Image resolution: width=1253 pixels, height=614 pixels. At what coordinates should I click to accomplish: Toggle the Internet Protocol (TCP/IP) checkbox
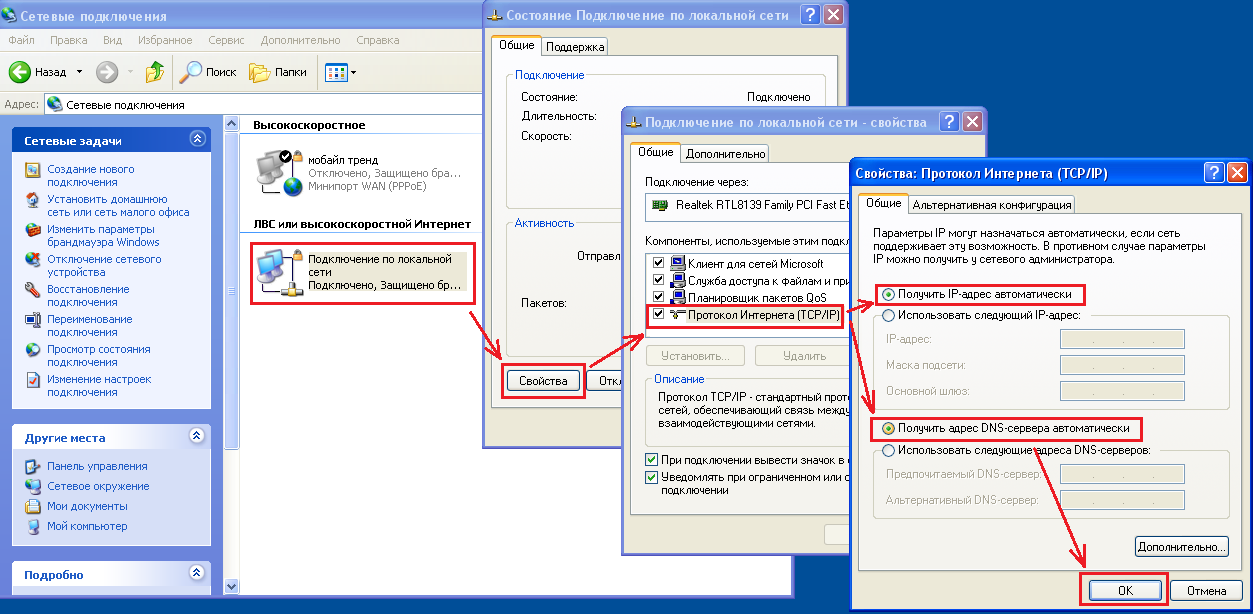click(x=658, y=314)
